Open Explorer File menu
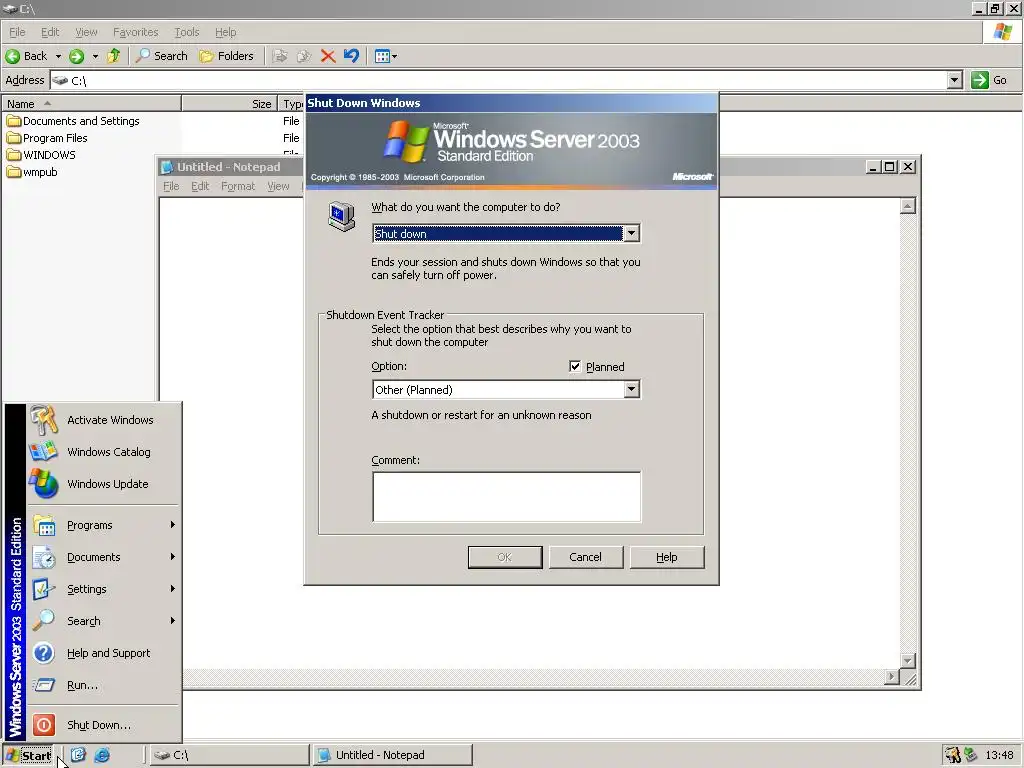The image size is (1024, 768). pos(17,32)
